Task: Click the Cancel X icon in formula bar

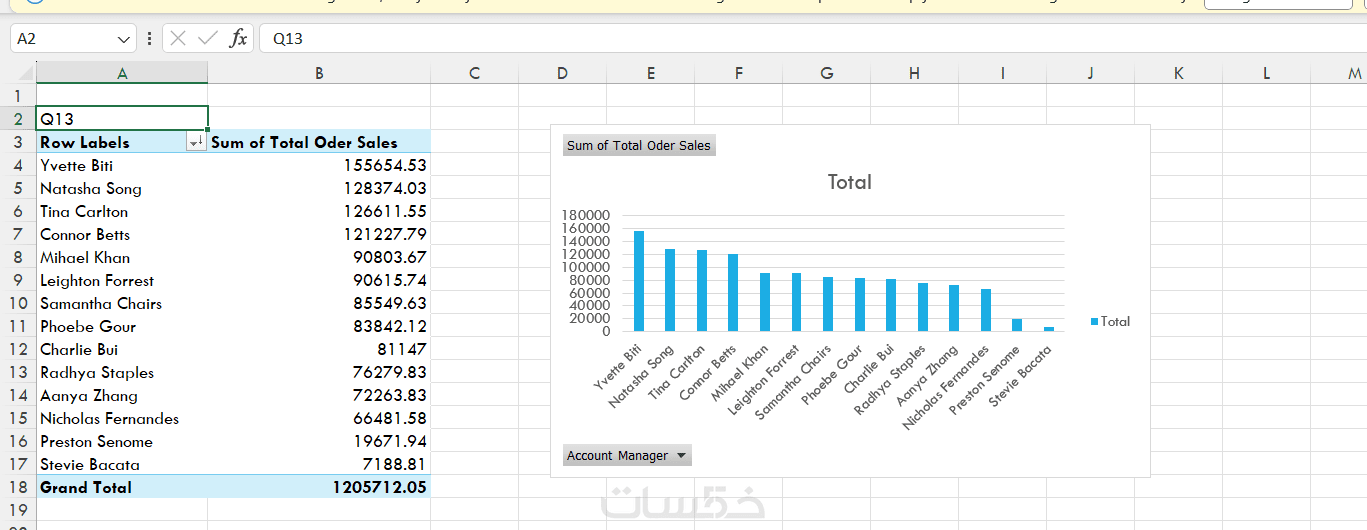Action: point(178,38)
